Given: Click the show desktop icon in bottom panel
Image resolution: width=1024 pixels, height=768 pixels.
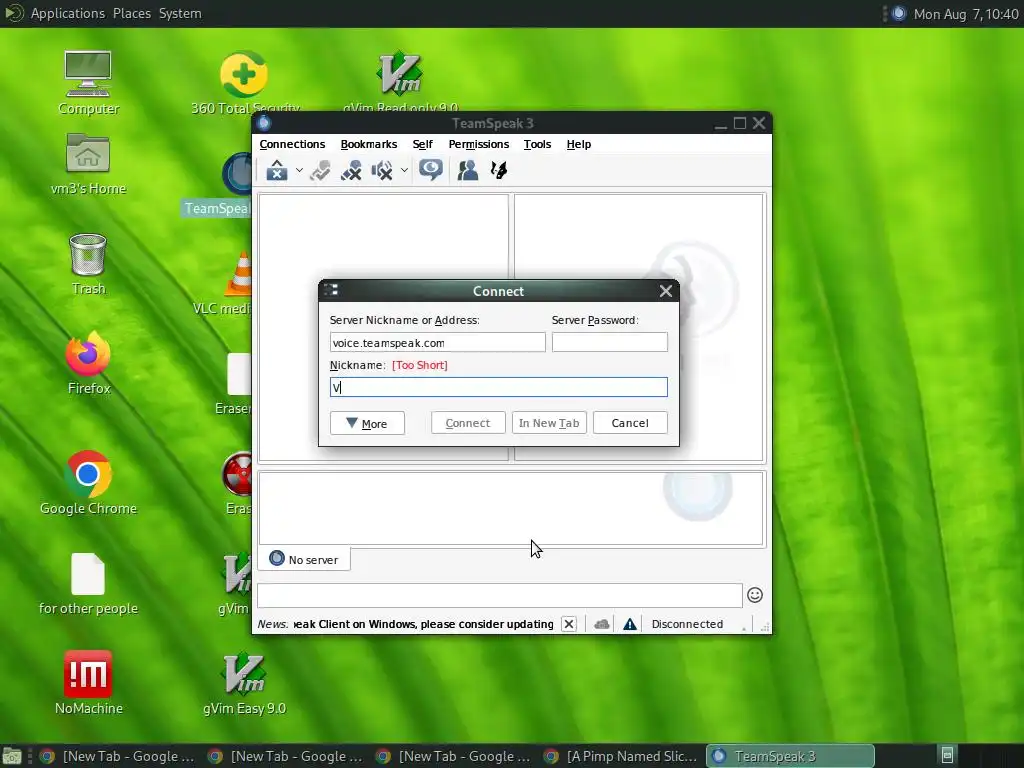Looking at the screenshot, I should pyautogui.click(x=12, y=756).
